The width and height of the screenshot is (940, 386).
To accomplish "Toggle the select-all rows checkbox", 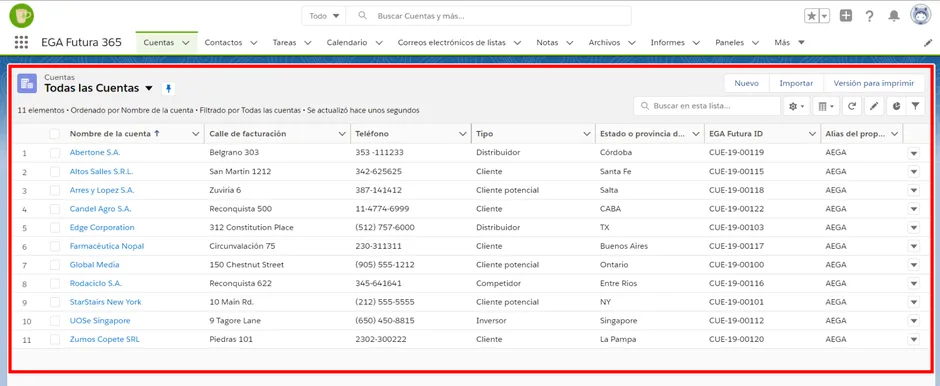I will tap(55, 134).
